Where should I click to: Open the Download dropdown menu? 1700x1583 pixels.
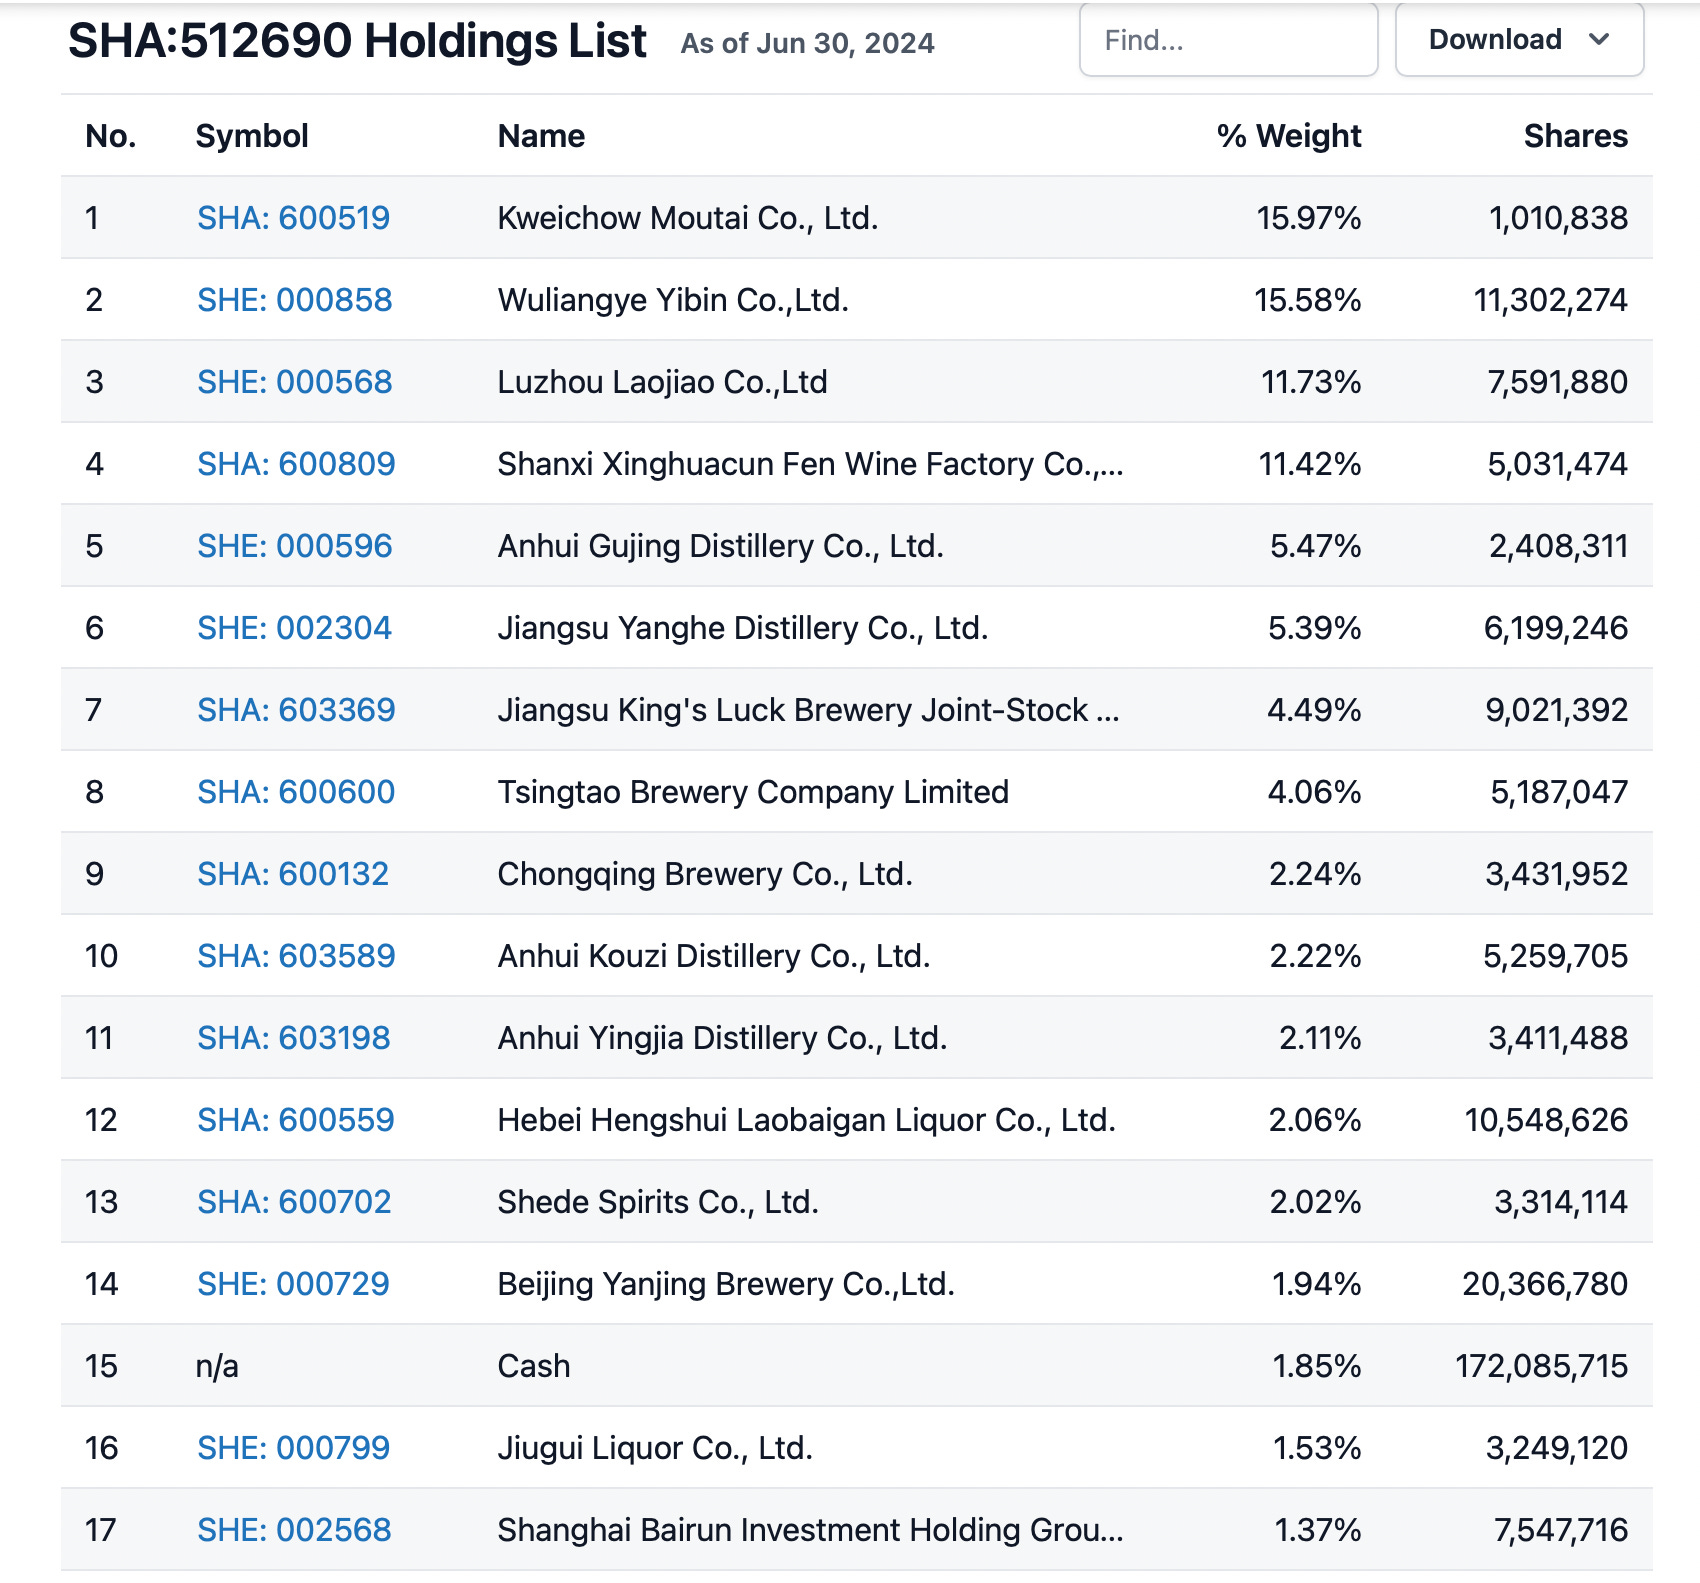pos(1519,40)
